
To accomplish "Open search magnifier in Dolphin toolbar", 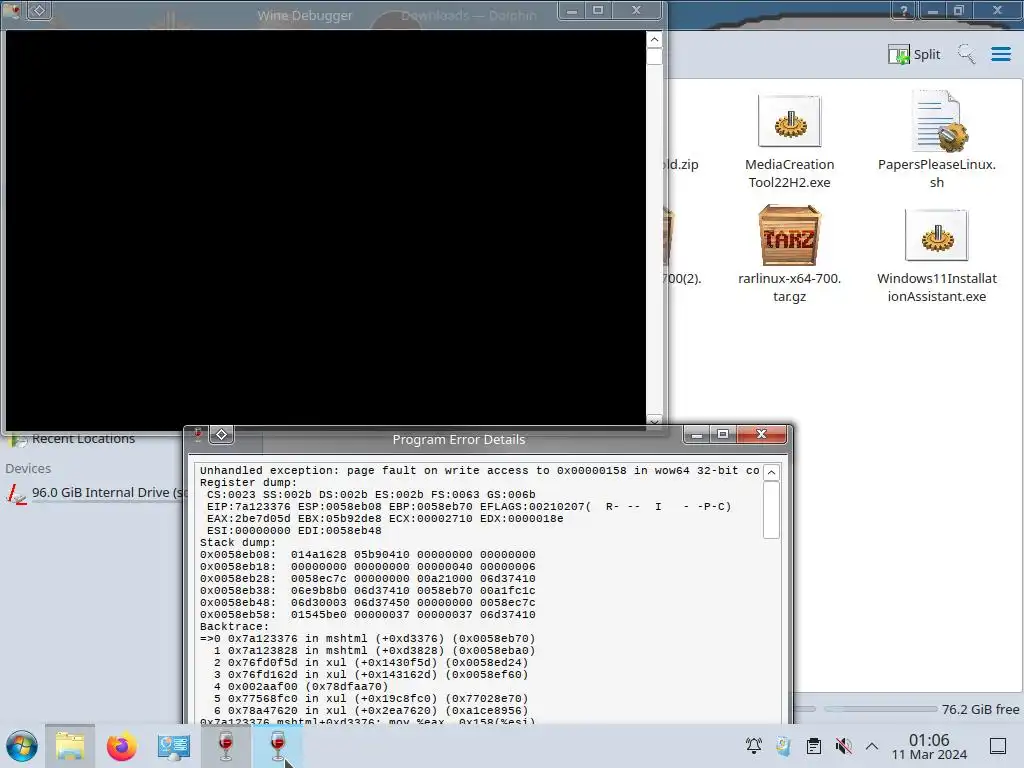I will 967,54.
